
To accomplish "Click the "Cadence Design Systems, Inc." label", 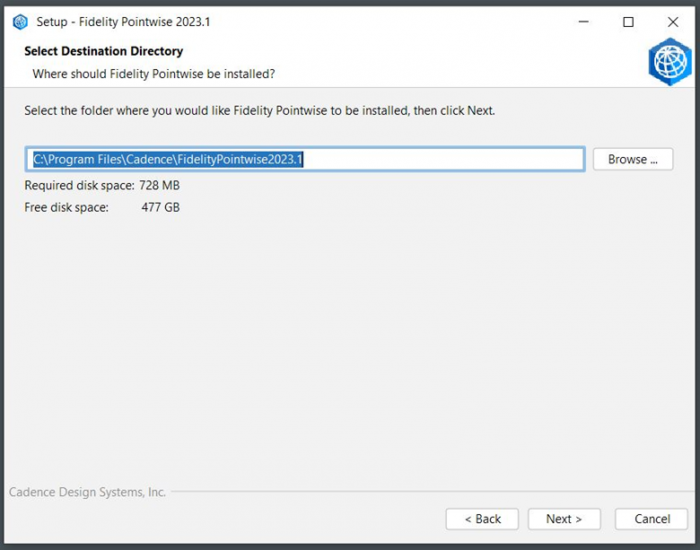I will pyautogui.click(x=88, y=492).
